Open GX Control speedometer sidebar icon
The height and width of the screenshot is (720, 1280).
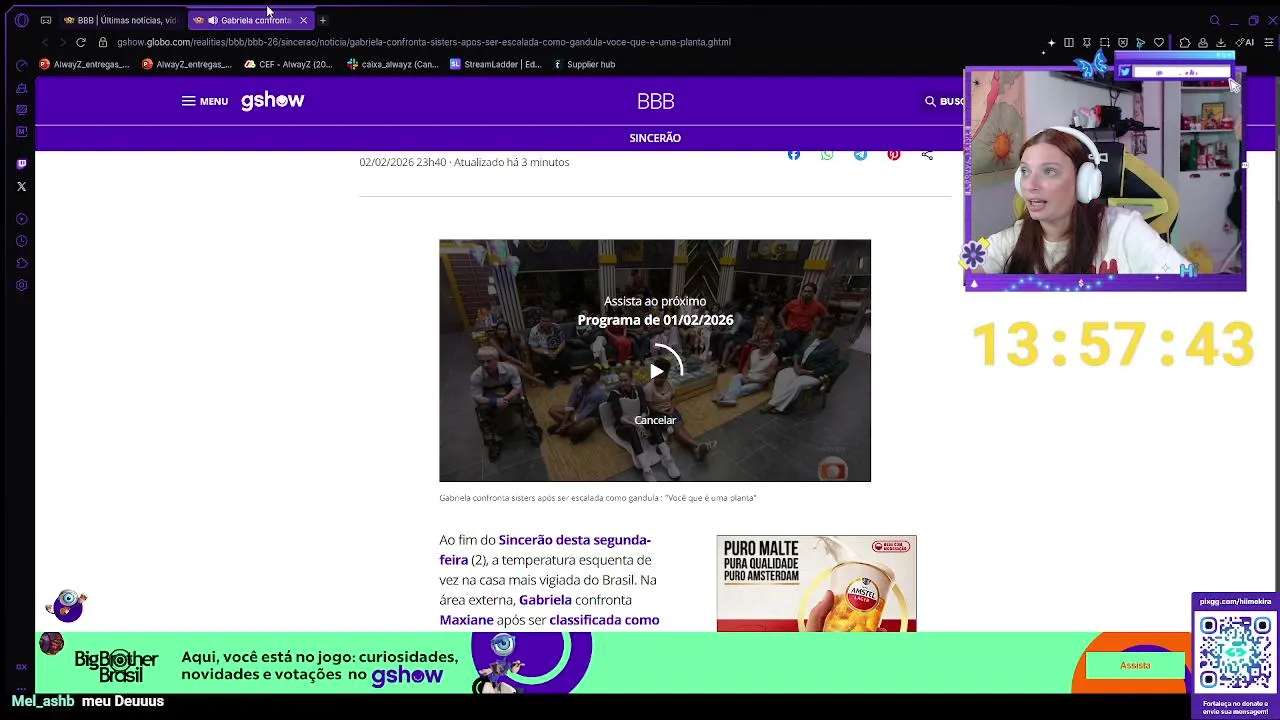22,65
